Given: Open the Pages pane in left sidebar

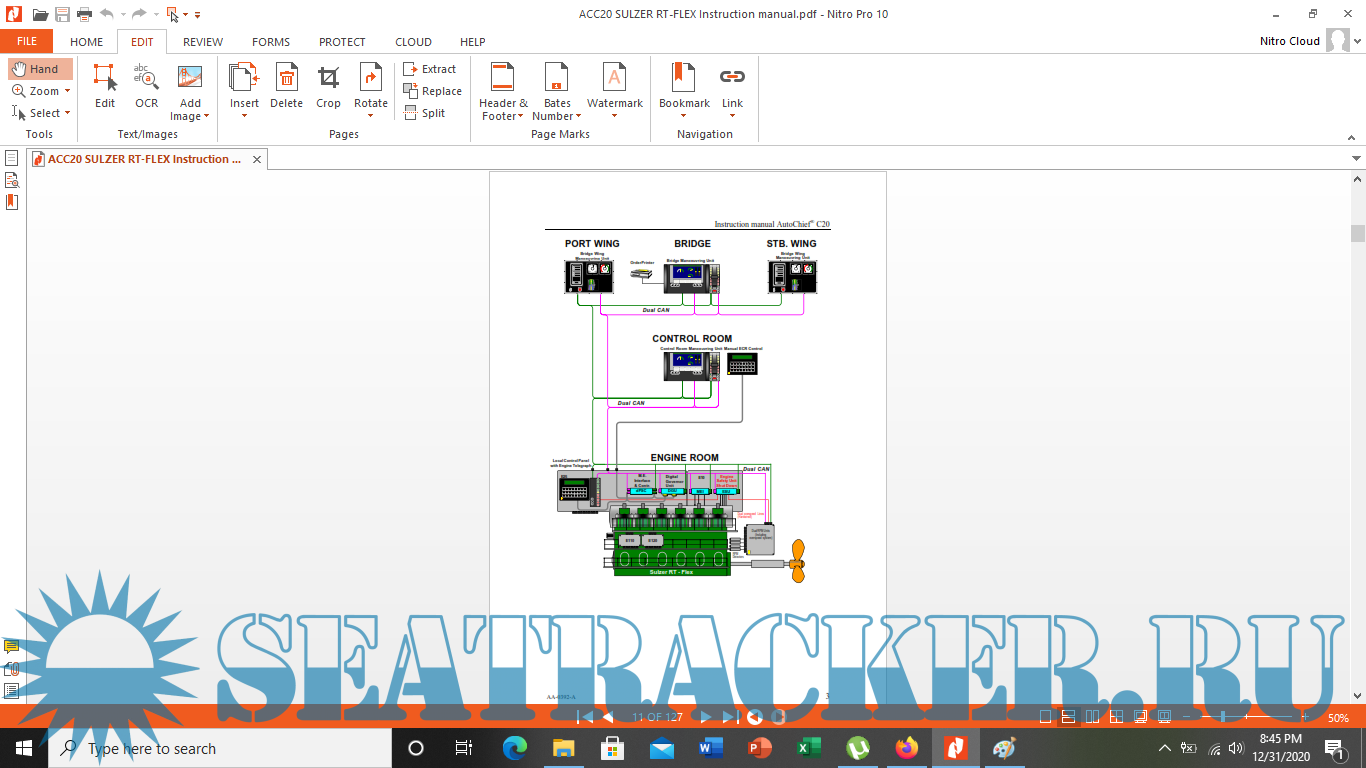Looking at the screenshot, I should coord(12,158).
